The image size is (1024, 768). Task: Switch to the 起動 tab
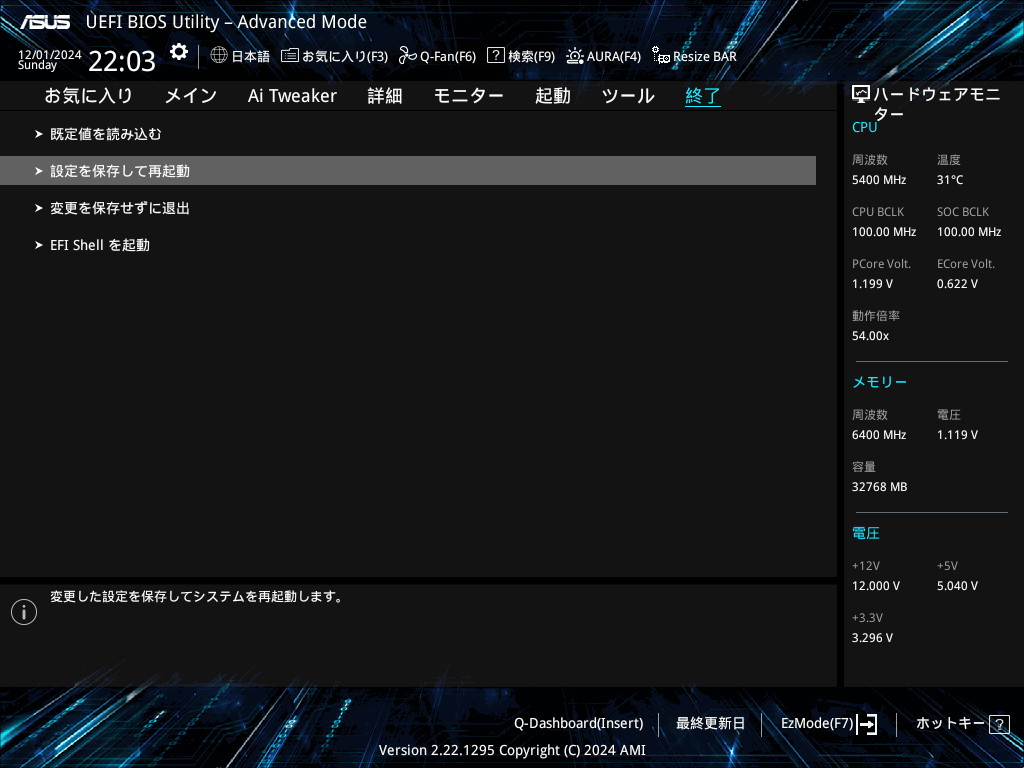552,96
